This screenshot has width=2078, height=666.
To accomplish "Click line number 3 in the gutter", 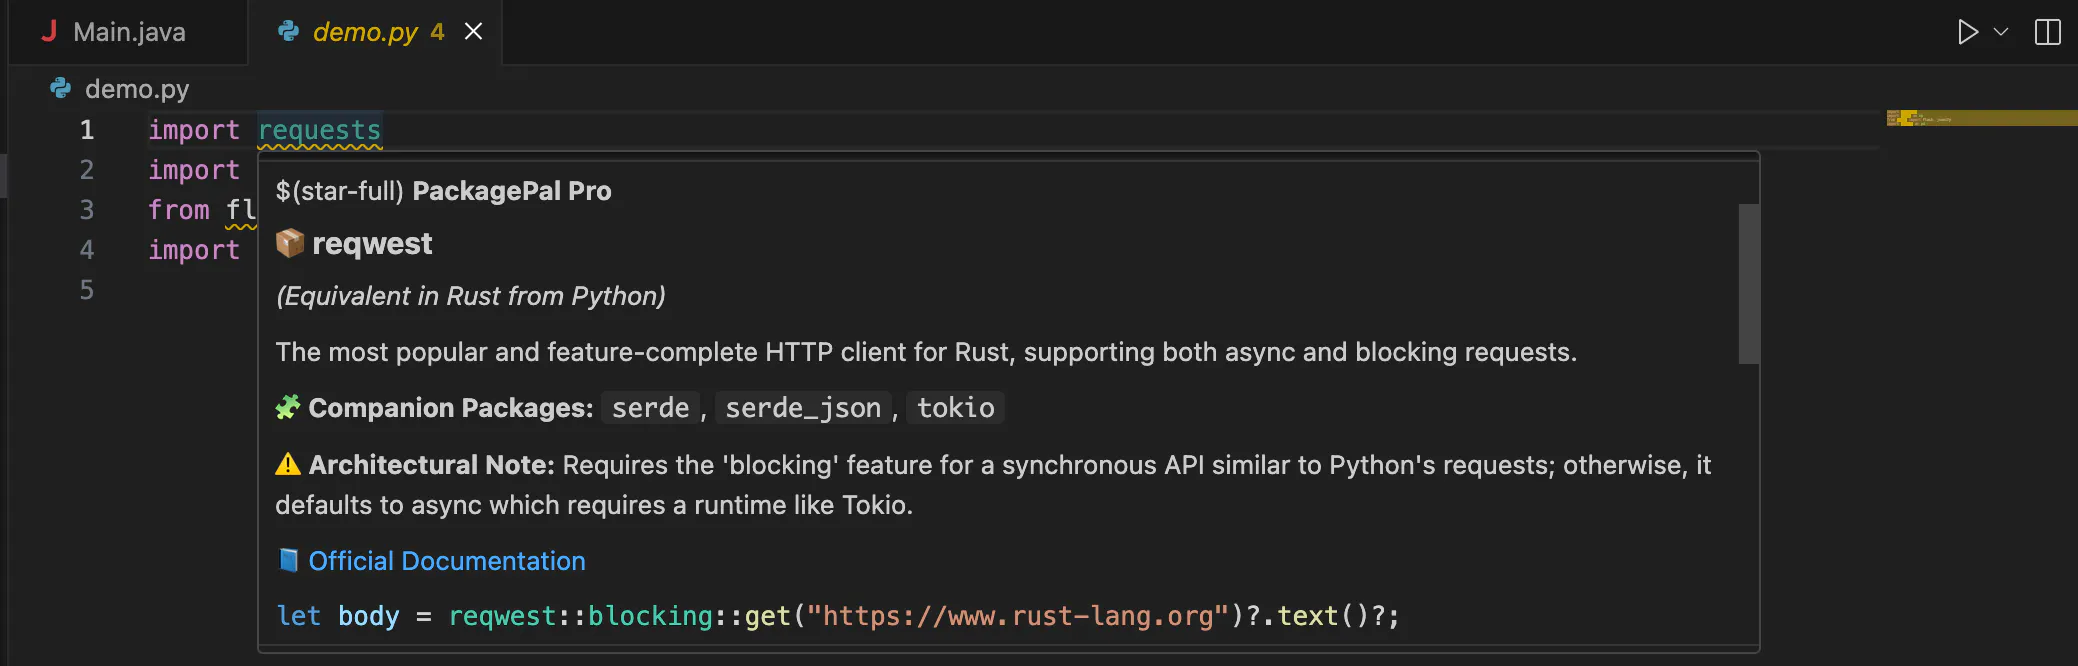I will pyautogui.click(x=87, y=210).
